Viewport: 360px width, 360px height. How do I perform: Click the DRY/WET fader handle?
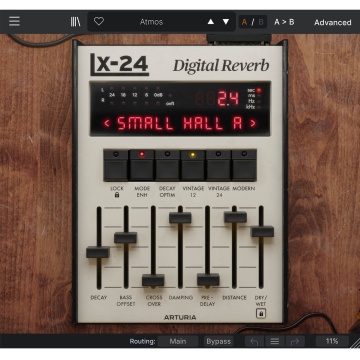(262, 231)
